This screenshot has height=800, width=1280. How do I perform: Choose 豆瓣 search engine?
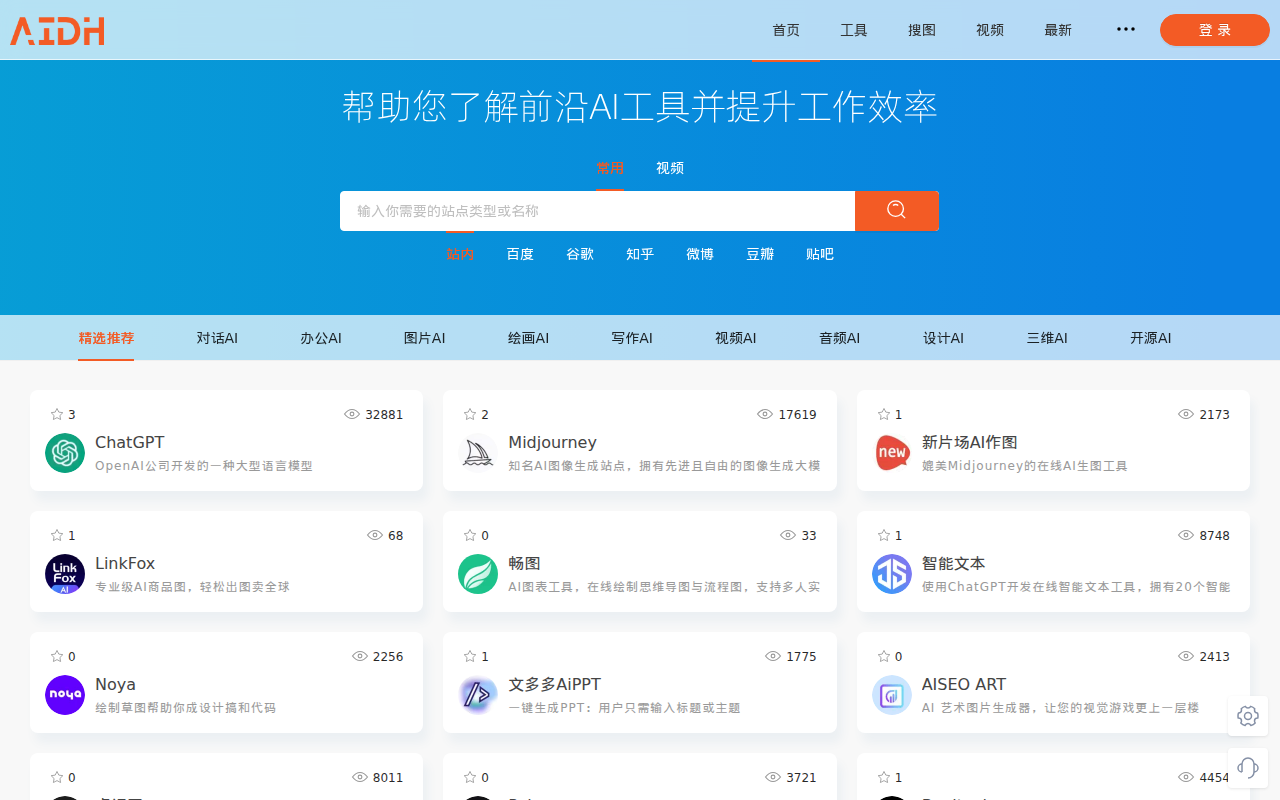tap(760, 254)
